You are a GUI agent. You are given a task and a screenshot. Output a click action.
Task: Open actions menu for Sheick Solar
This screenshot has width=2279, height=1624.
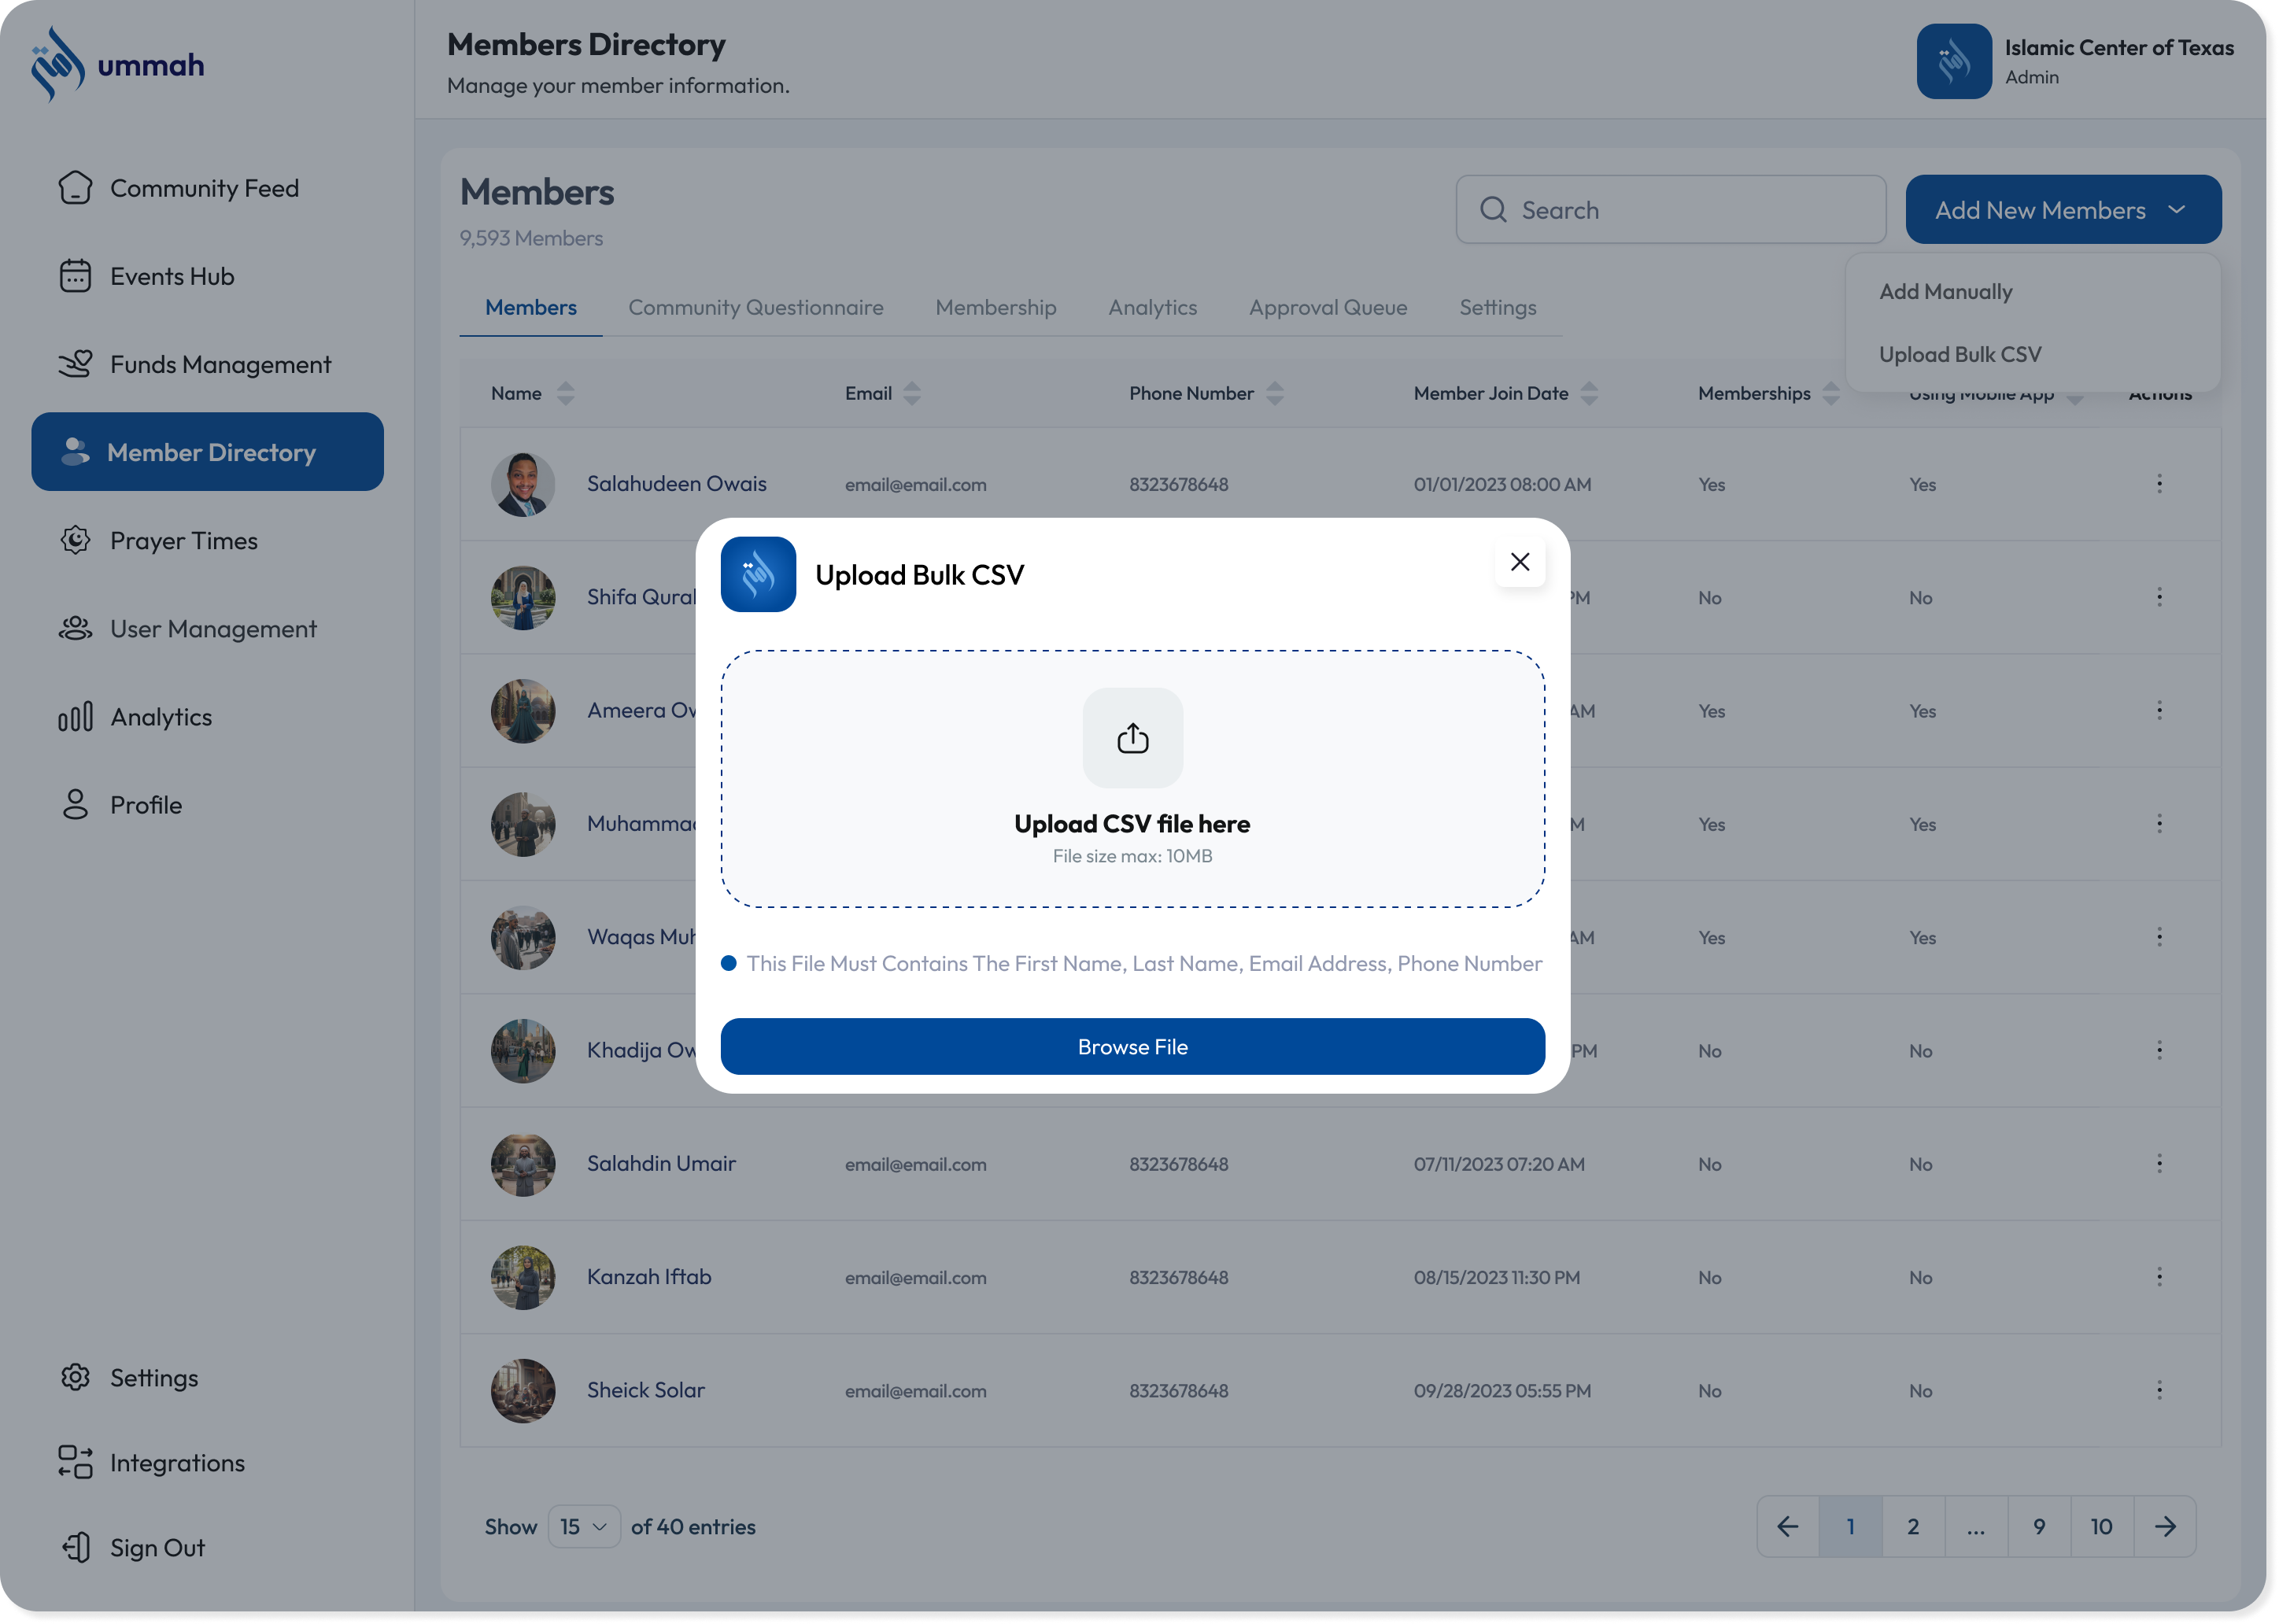(x=2159, y=1390)
